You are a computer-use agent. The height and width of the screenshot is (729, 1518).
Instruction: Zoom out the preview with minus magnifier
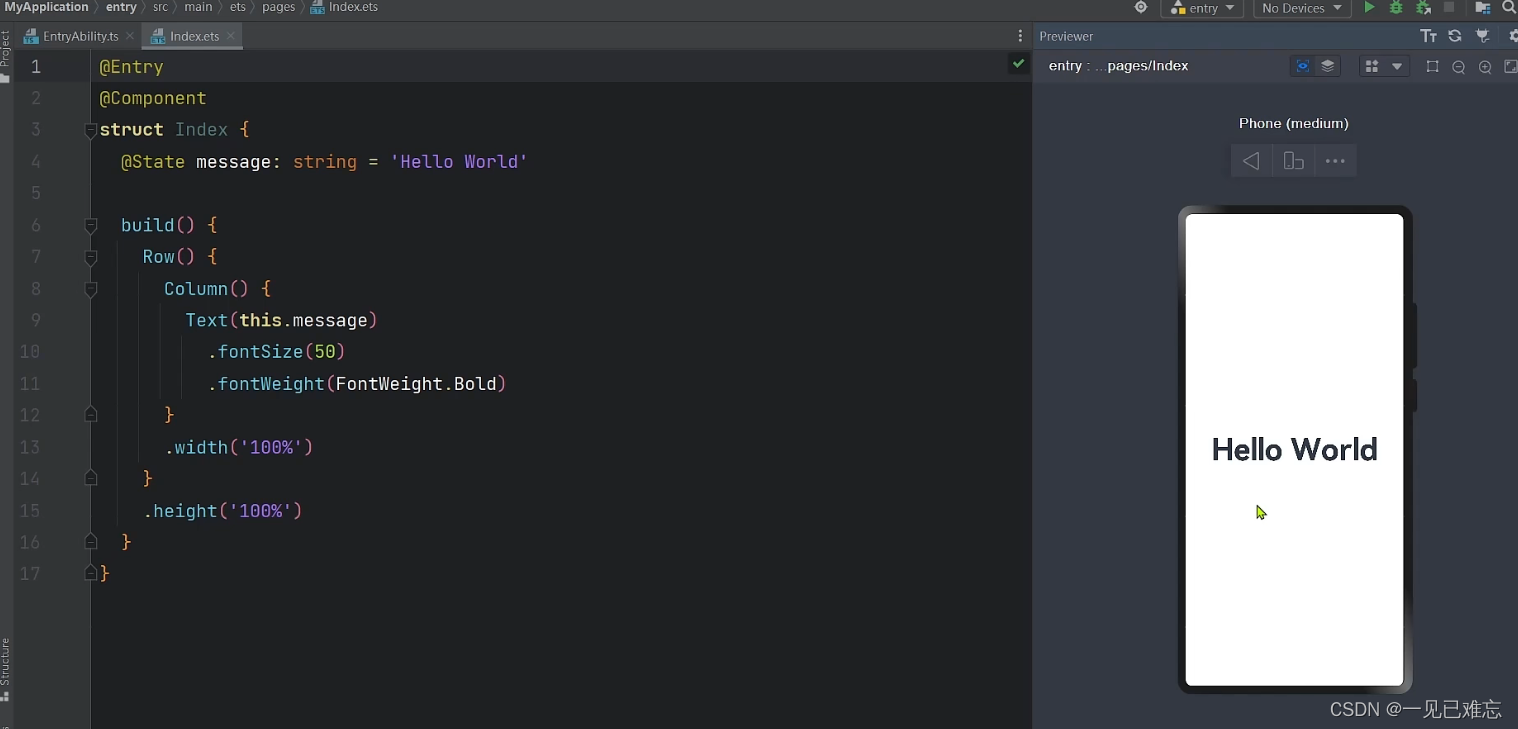coord(1459,67)
